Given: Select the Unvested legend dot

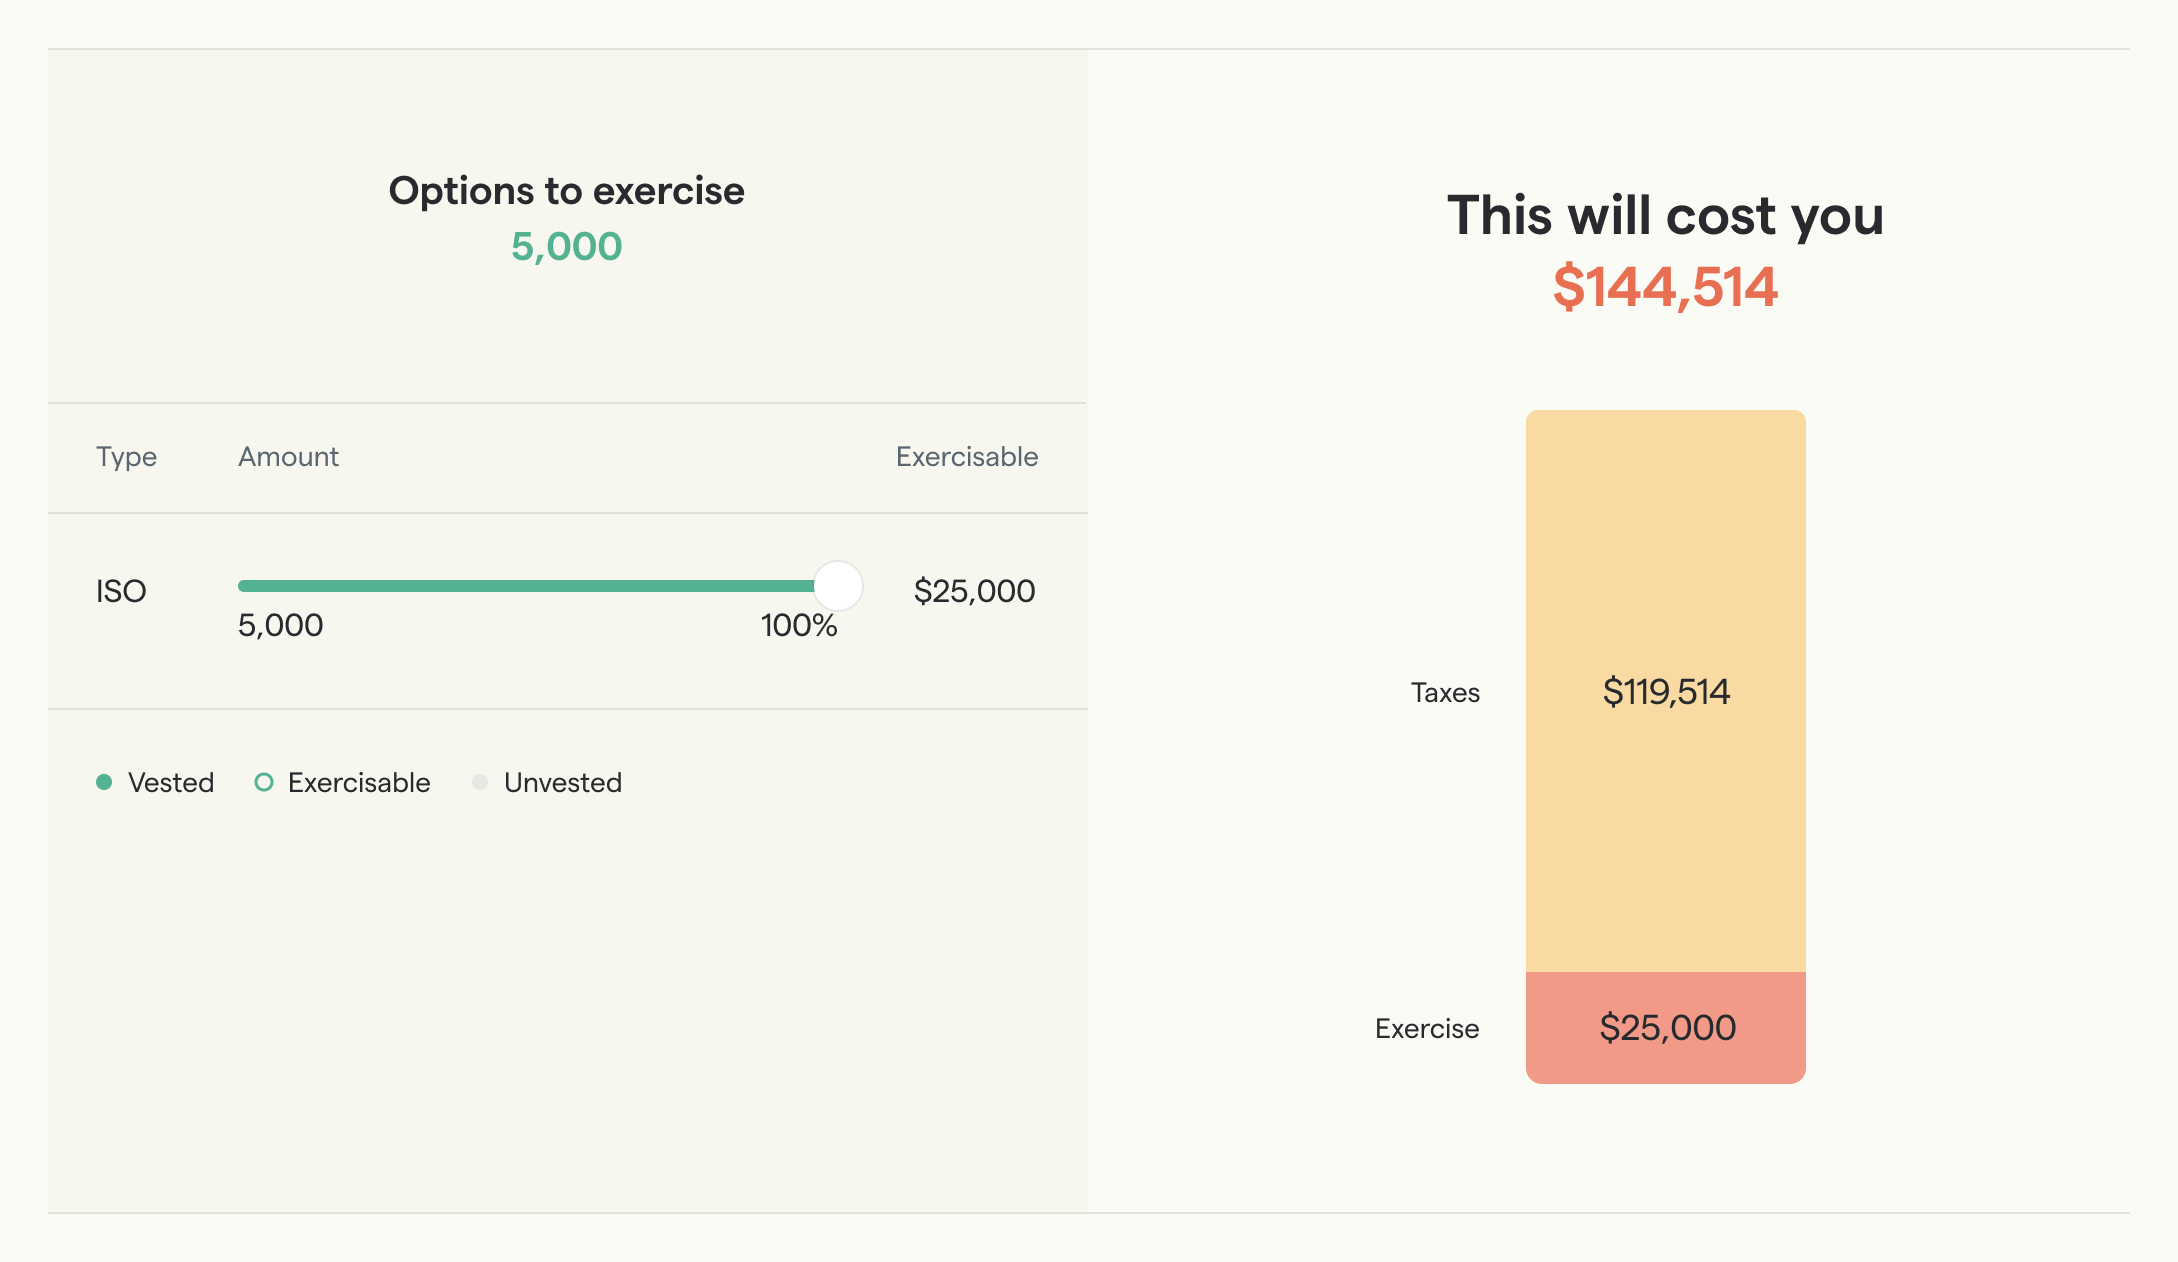Looking at the screenshot, I should click(x=481, y=783).
